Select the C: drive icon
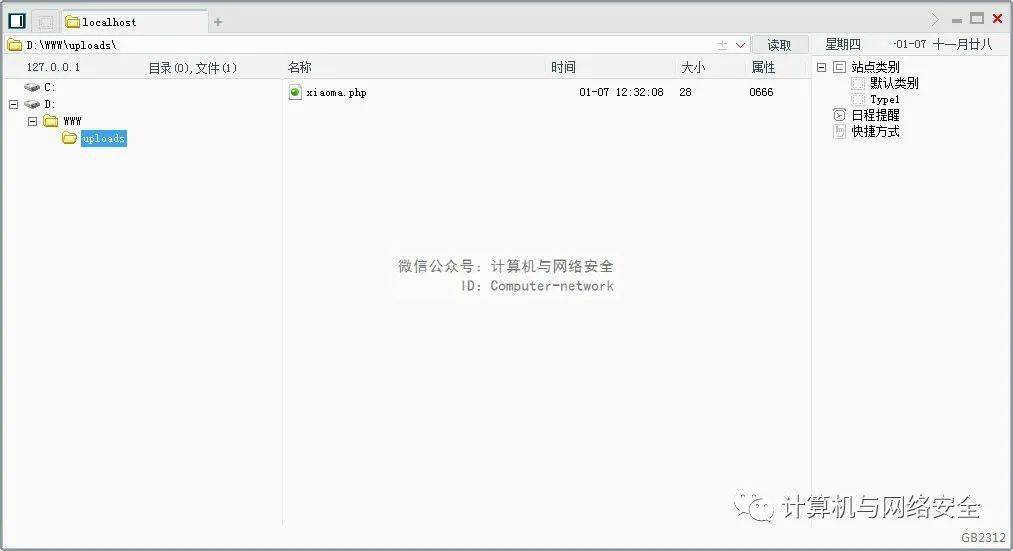This screenshot has height=551, width=1013. coord(32,87)
